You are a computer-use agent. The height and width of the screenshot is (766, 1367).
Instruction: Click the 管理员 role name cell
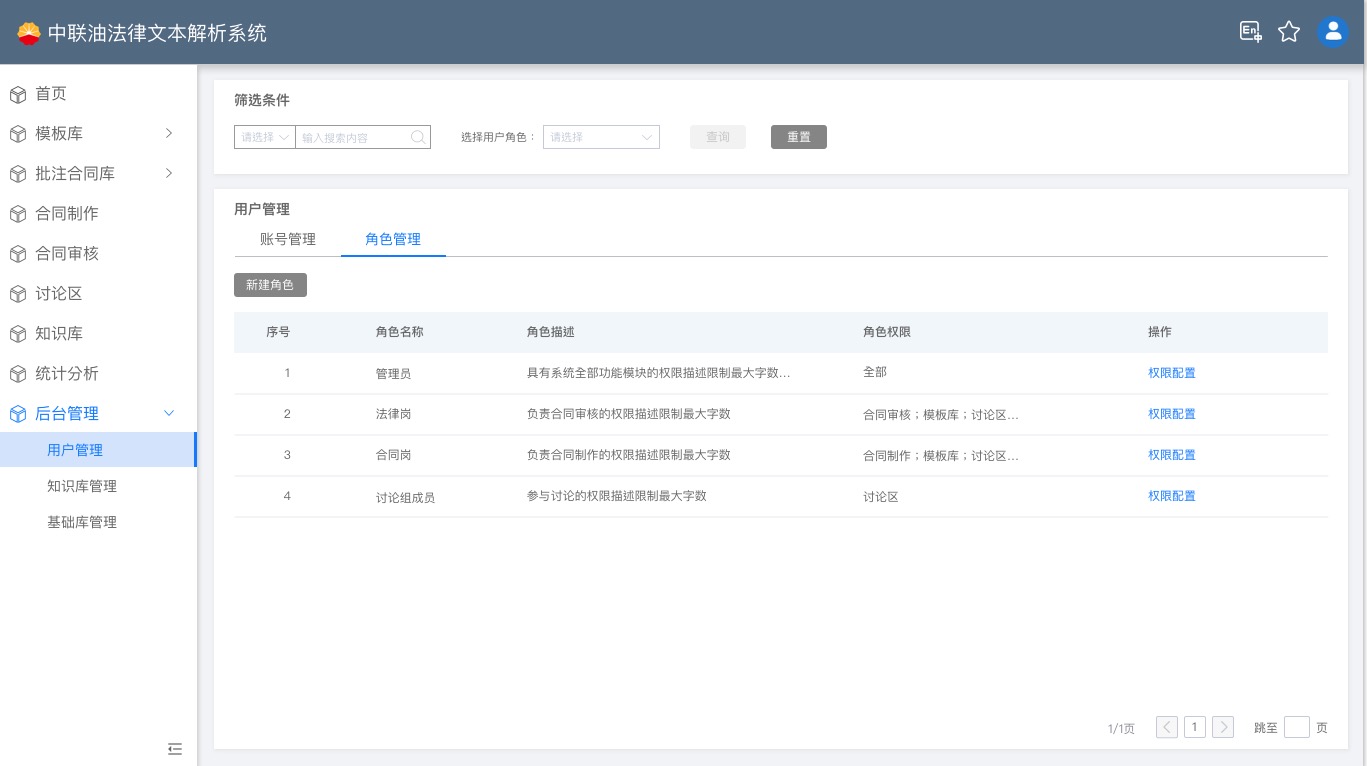(393, 373)
